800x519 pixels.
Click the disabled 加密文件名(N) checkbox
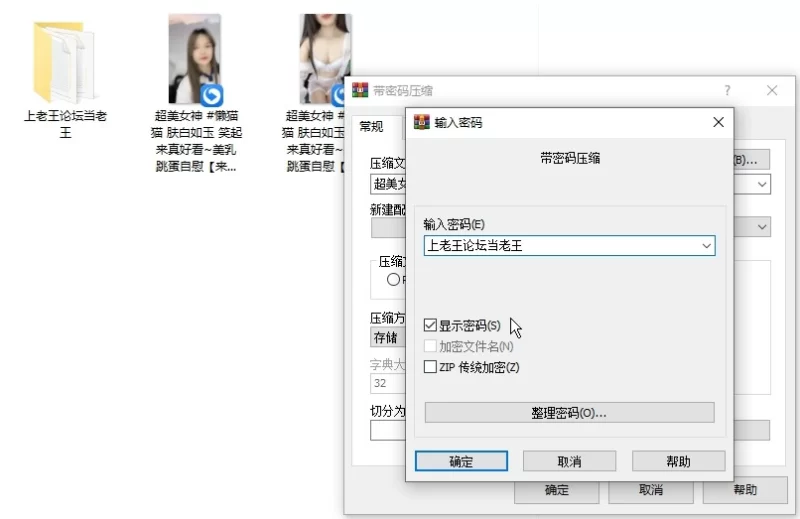coord(430,346)
